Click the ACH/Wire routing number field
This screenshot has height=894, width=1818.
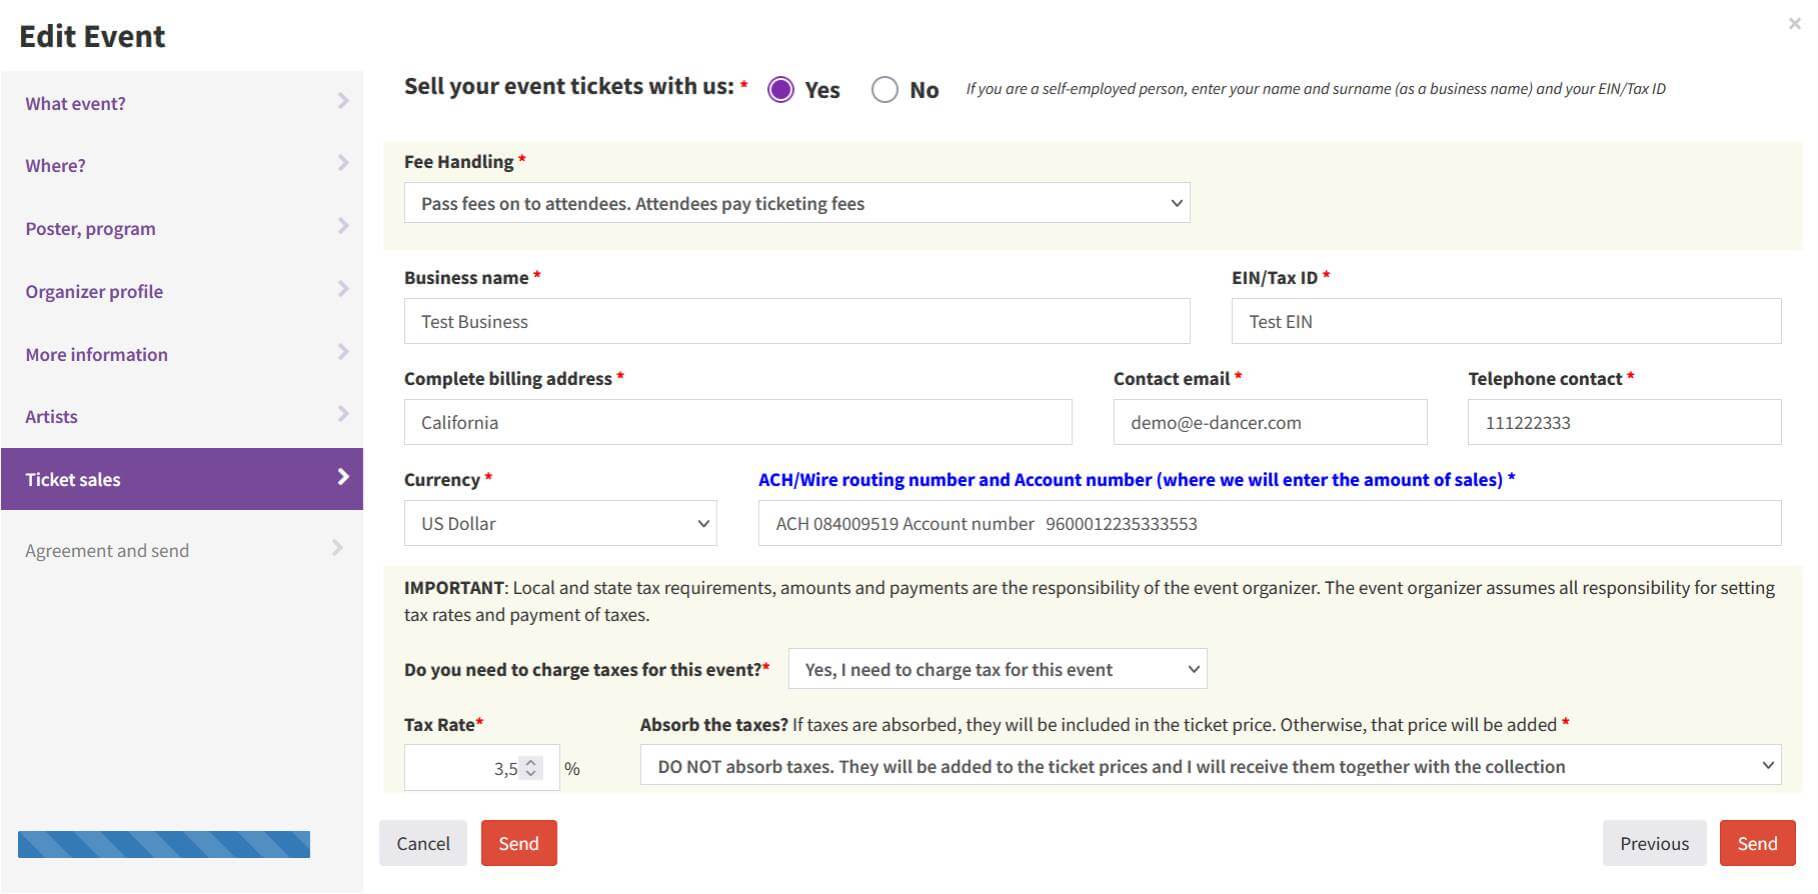tap(1269, 523)
